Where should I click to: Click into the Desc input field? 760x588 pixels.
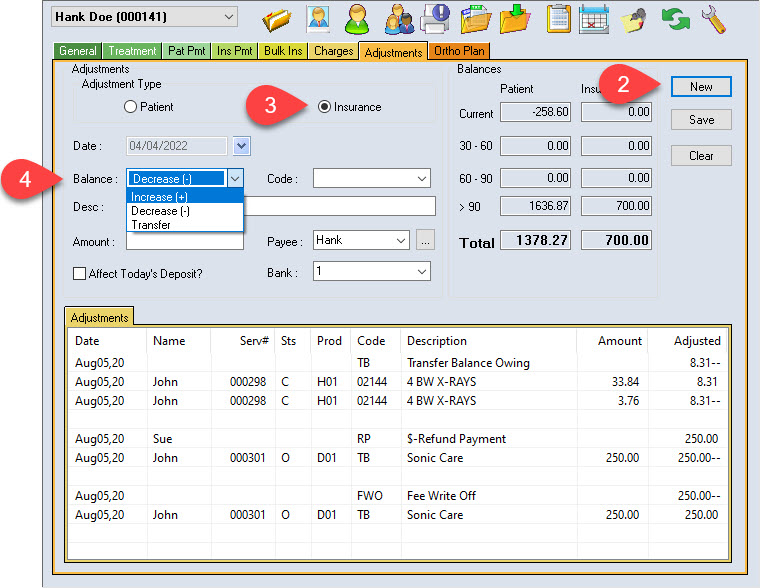tap(339, 206)
